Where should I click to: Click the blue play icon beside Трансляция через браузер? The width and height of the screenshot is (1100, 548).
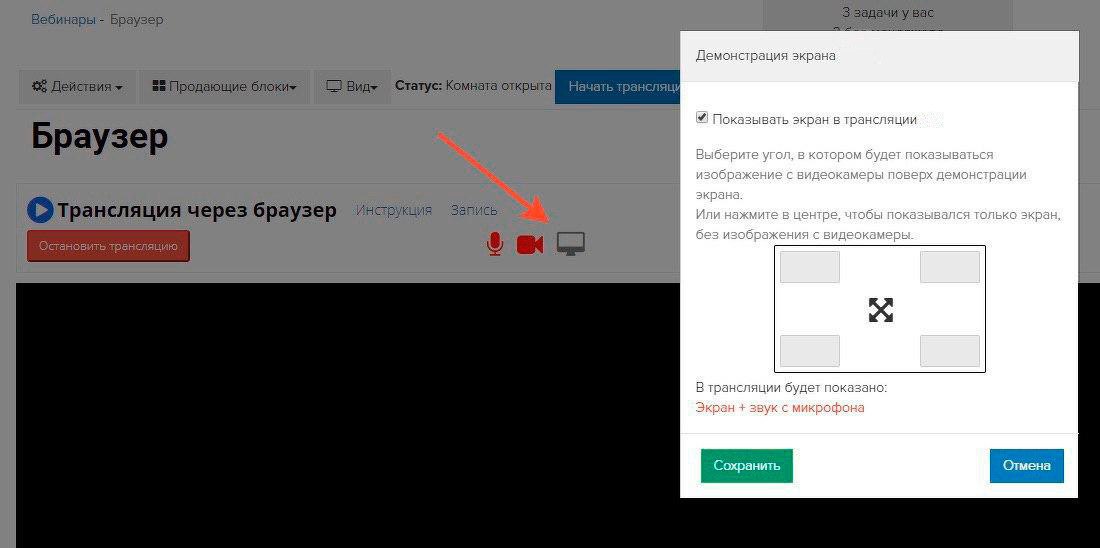click(x=40, y=209)
